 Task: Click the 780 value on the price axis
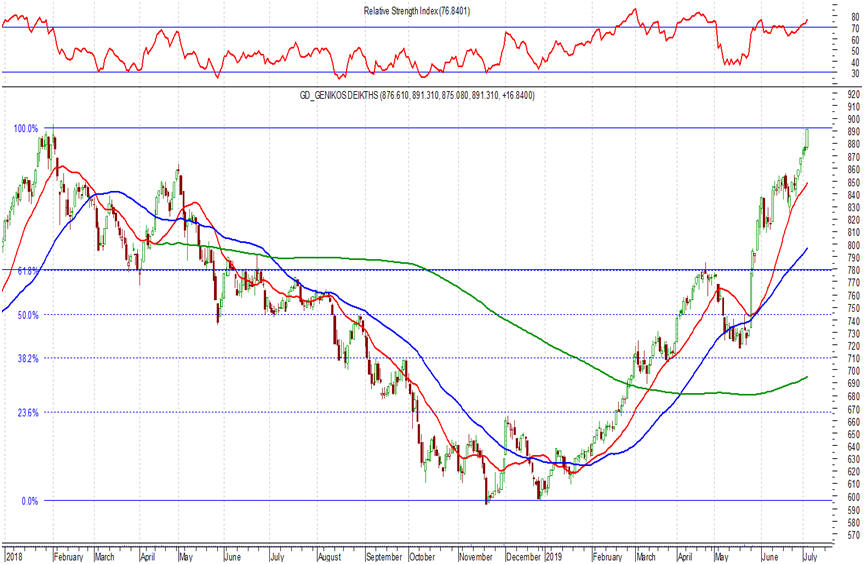click(x=854, y=270)
